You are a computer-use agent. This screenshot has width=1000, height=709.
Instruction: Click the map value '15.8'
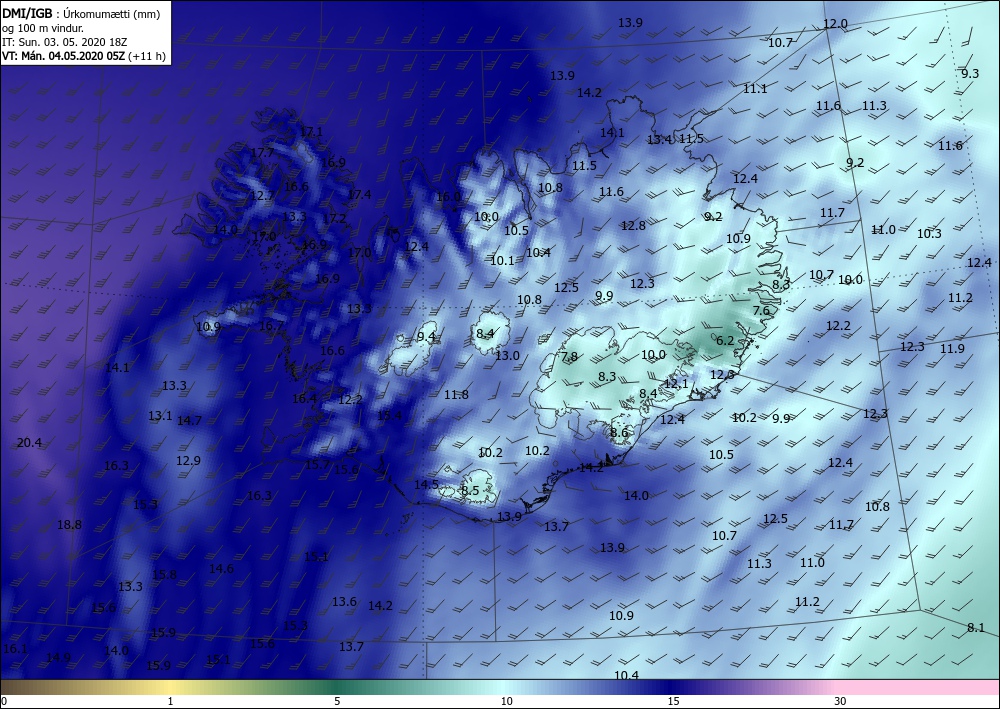(x=165, y=574)
